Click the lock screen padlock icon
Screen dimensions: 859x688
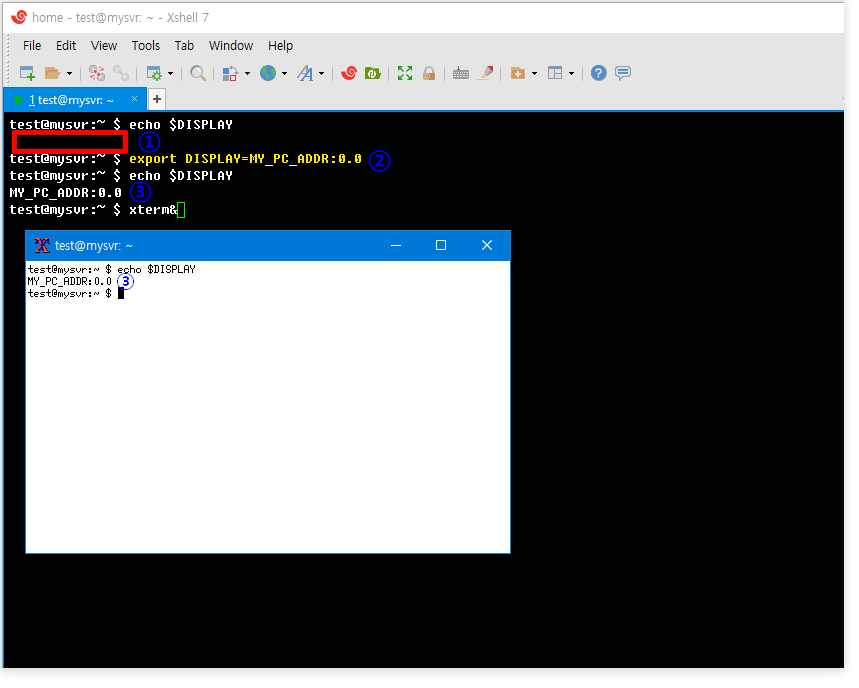429,73
